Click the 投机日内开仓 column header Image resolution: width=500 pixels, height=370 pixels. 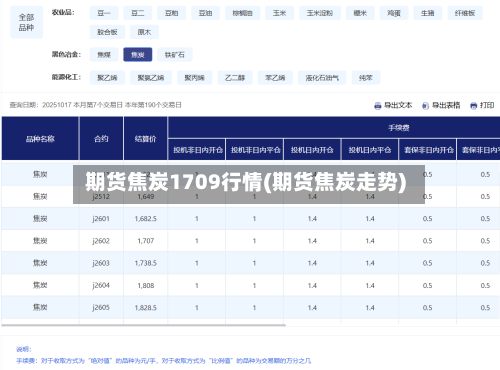click(312, 150)
